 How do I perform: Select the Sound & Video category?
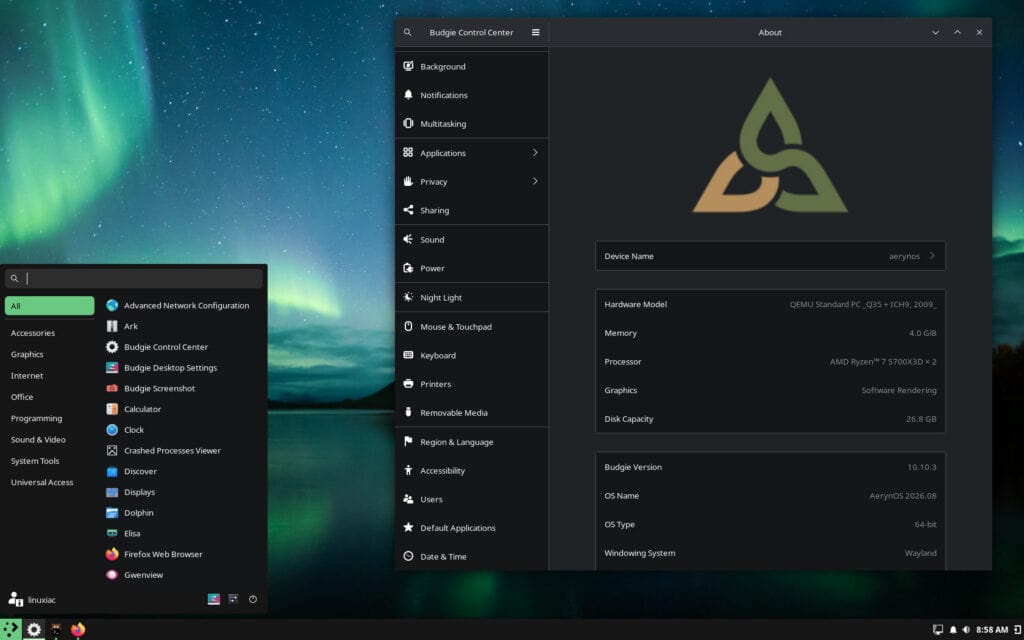(x=50, y=440)
